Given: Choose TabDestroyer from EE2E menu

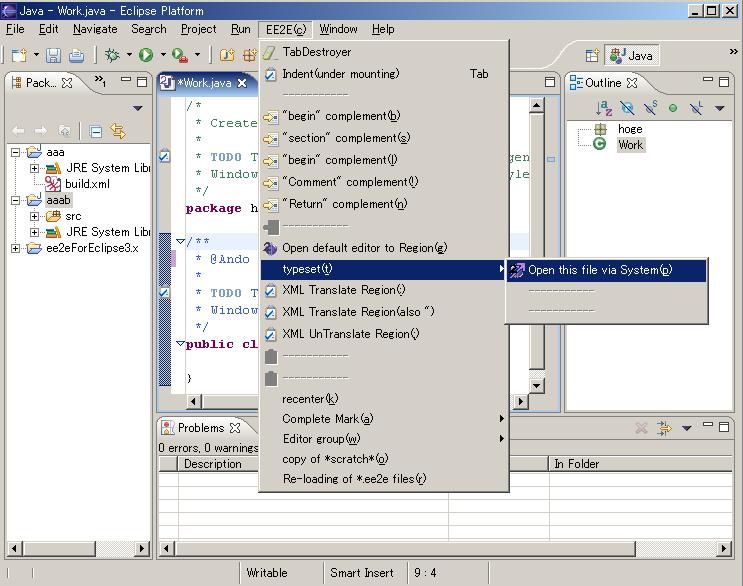Looking at the screenshot, I should point(384,52).
